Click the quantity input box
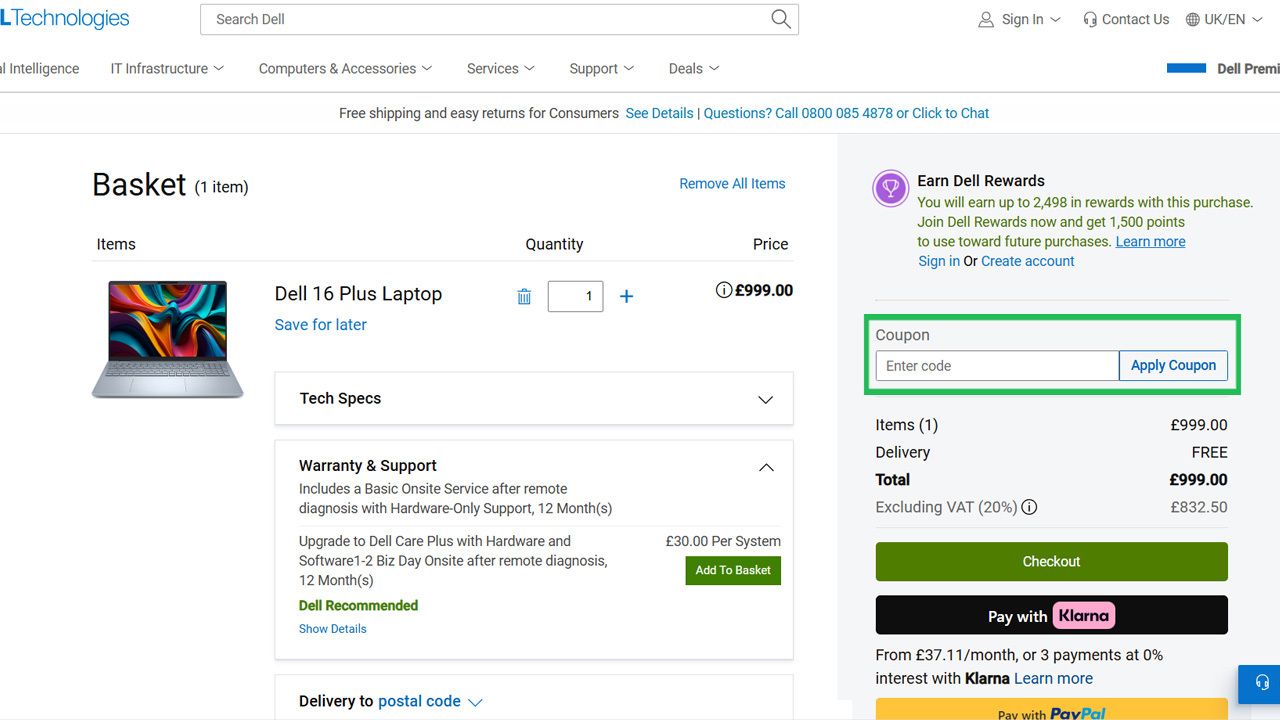This screenshot has height=720, width=1280. [x=575, y=296]
